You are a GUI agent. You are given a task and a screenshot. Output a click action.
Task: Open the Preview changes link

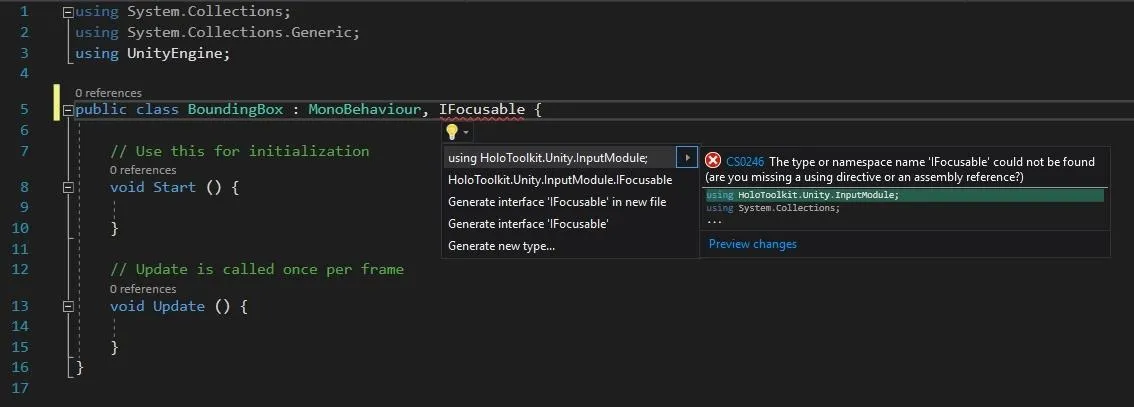point(752,244)
